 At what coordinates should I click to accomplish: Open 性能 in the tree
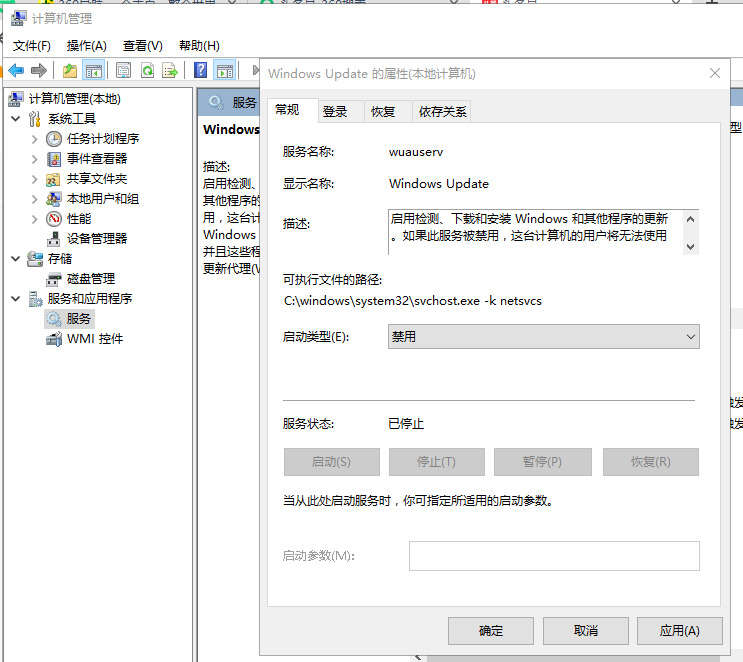pyautogui.click(x=79, y=218)
